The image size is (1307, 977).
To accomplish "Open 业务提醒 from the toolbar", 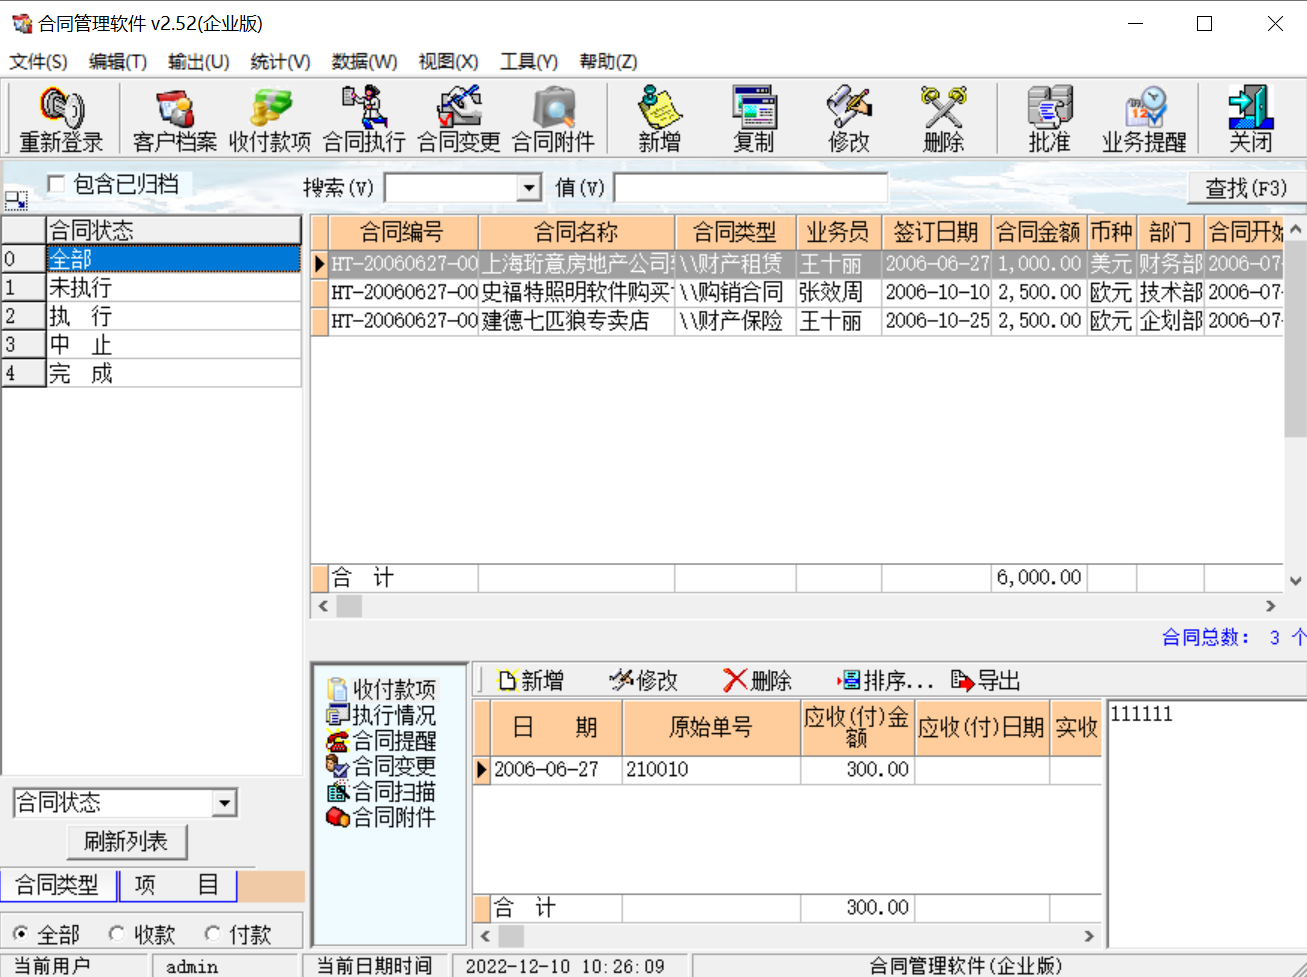I will point(1143,117).
